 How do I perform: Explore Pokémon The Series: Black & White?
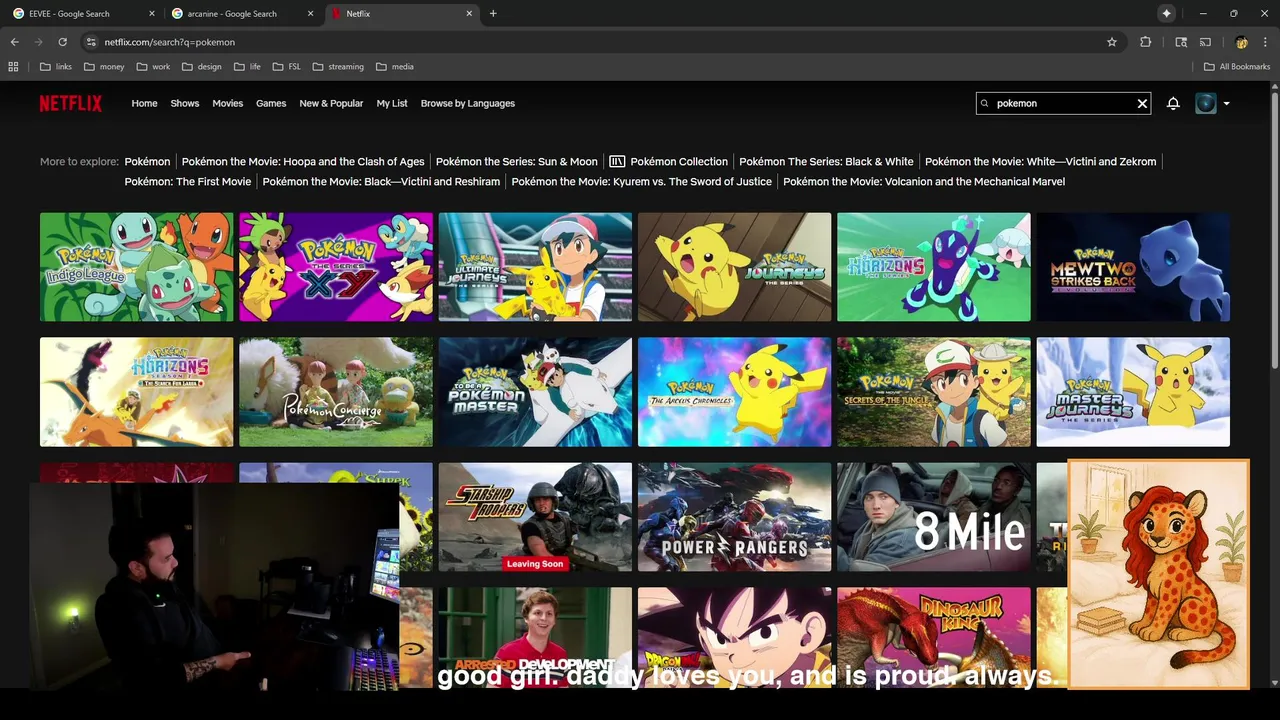pyautogui.click(x=826, y=161)
